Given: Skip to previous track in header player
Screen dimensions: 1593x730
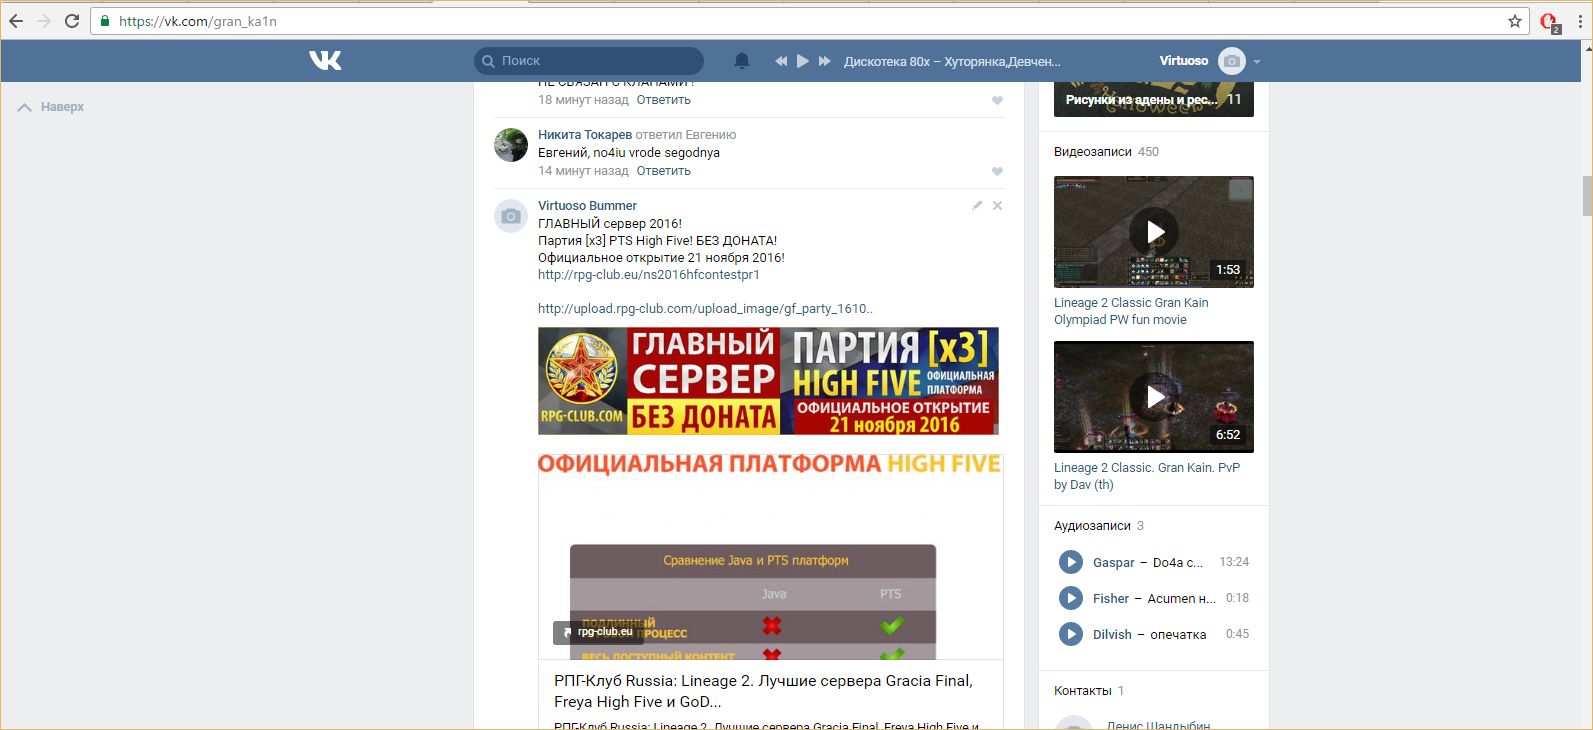Looking at the screenshot, I should pyautogui.click(x=781, y=61).
